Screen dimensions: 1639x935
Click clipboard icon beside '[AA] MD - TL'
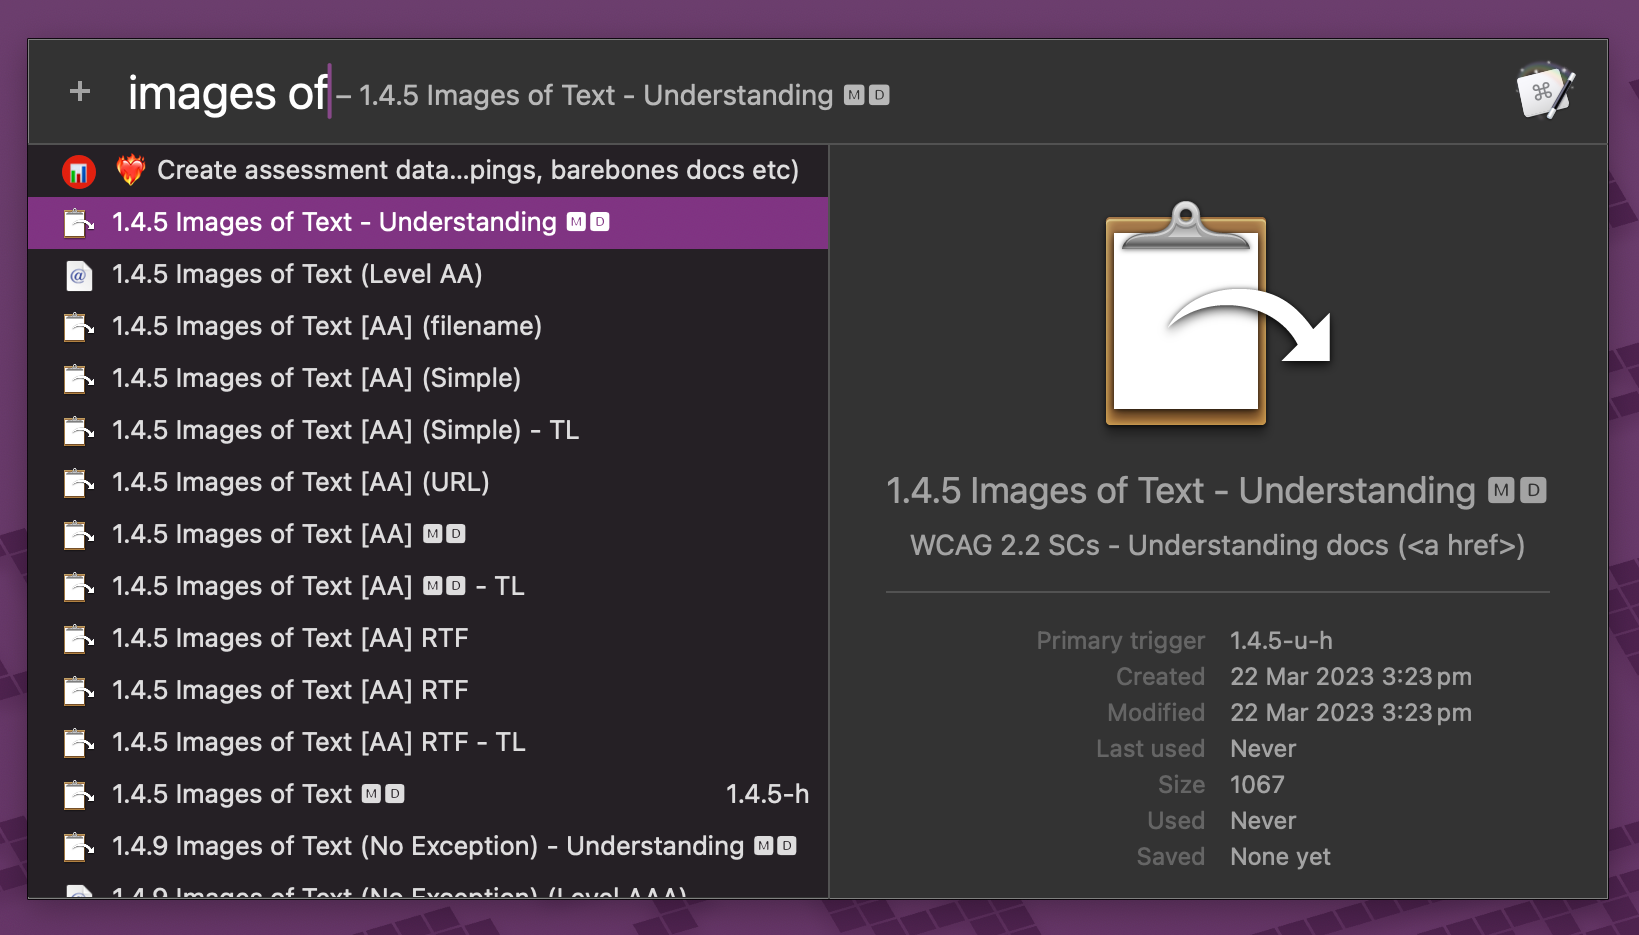pyautogui.click(x=79, y=587)
